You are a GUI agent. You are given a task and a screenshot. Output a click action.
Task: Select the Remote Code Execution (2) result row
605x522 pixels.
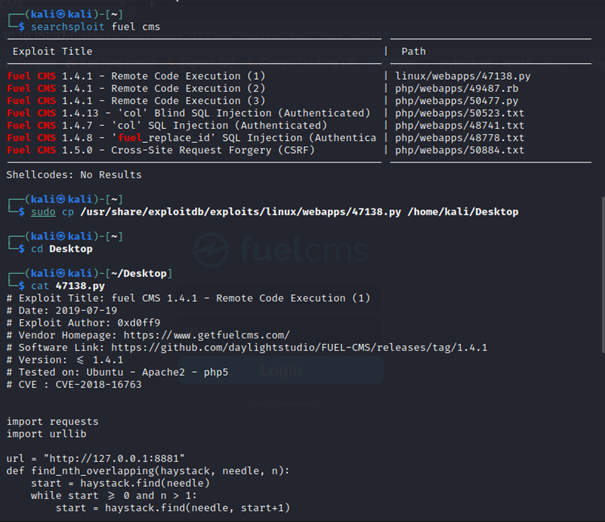coord(136,88)
